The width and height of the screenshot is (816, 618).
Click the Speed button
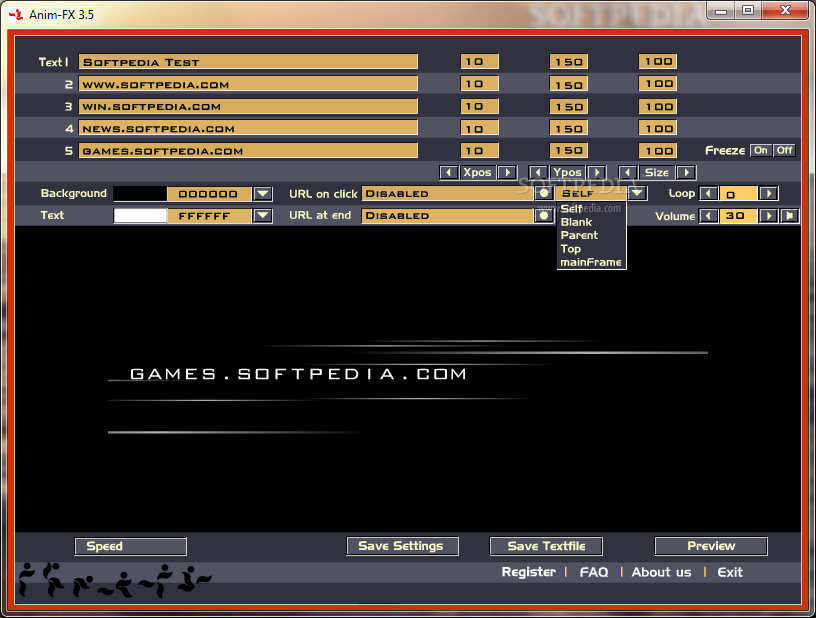(x=131, y=546)
